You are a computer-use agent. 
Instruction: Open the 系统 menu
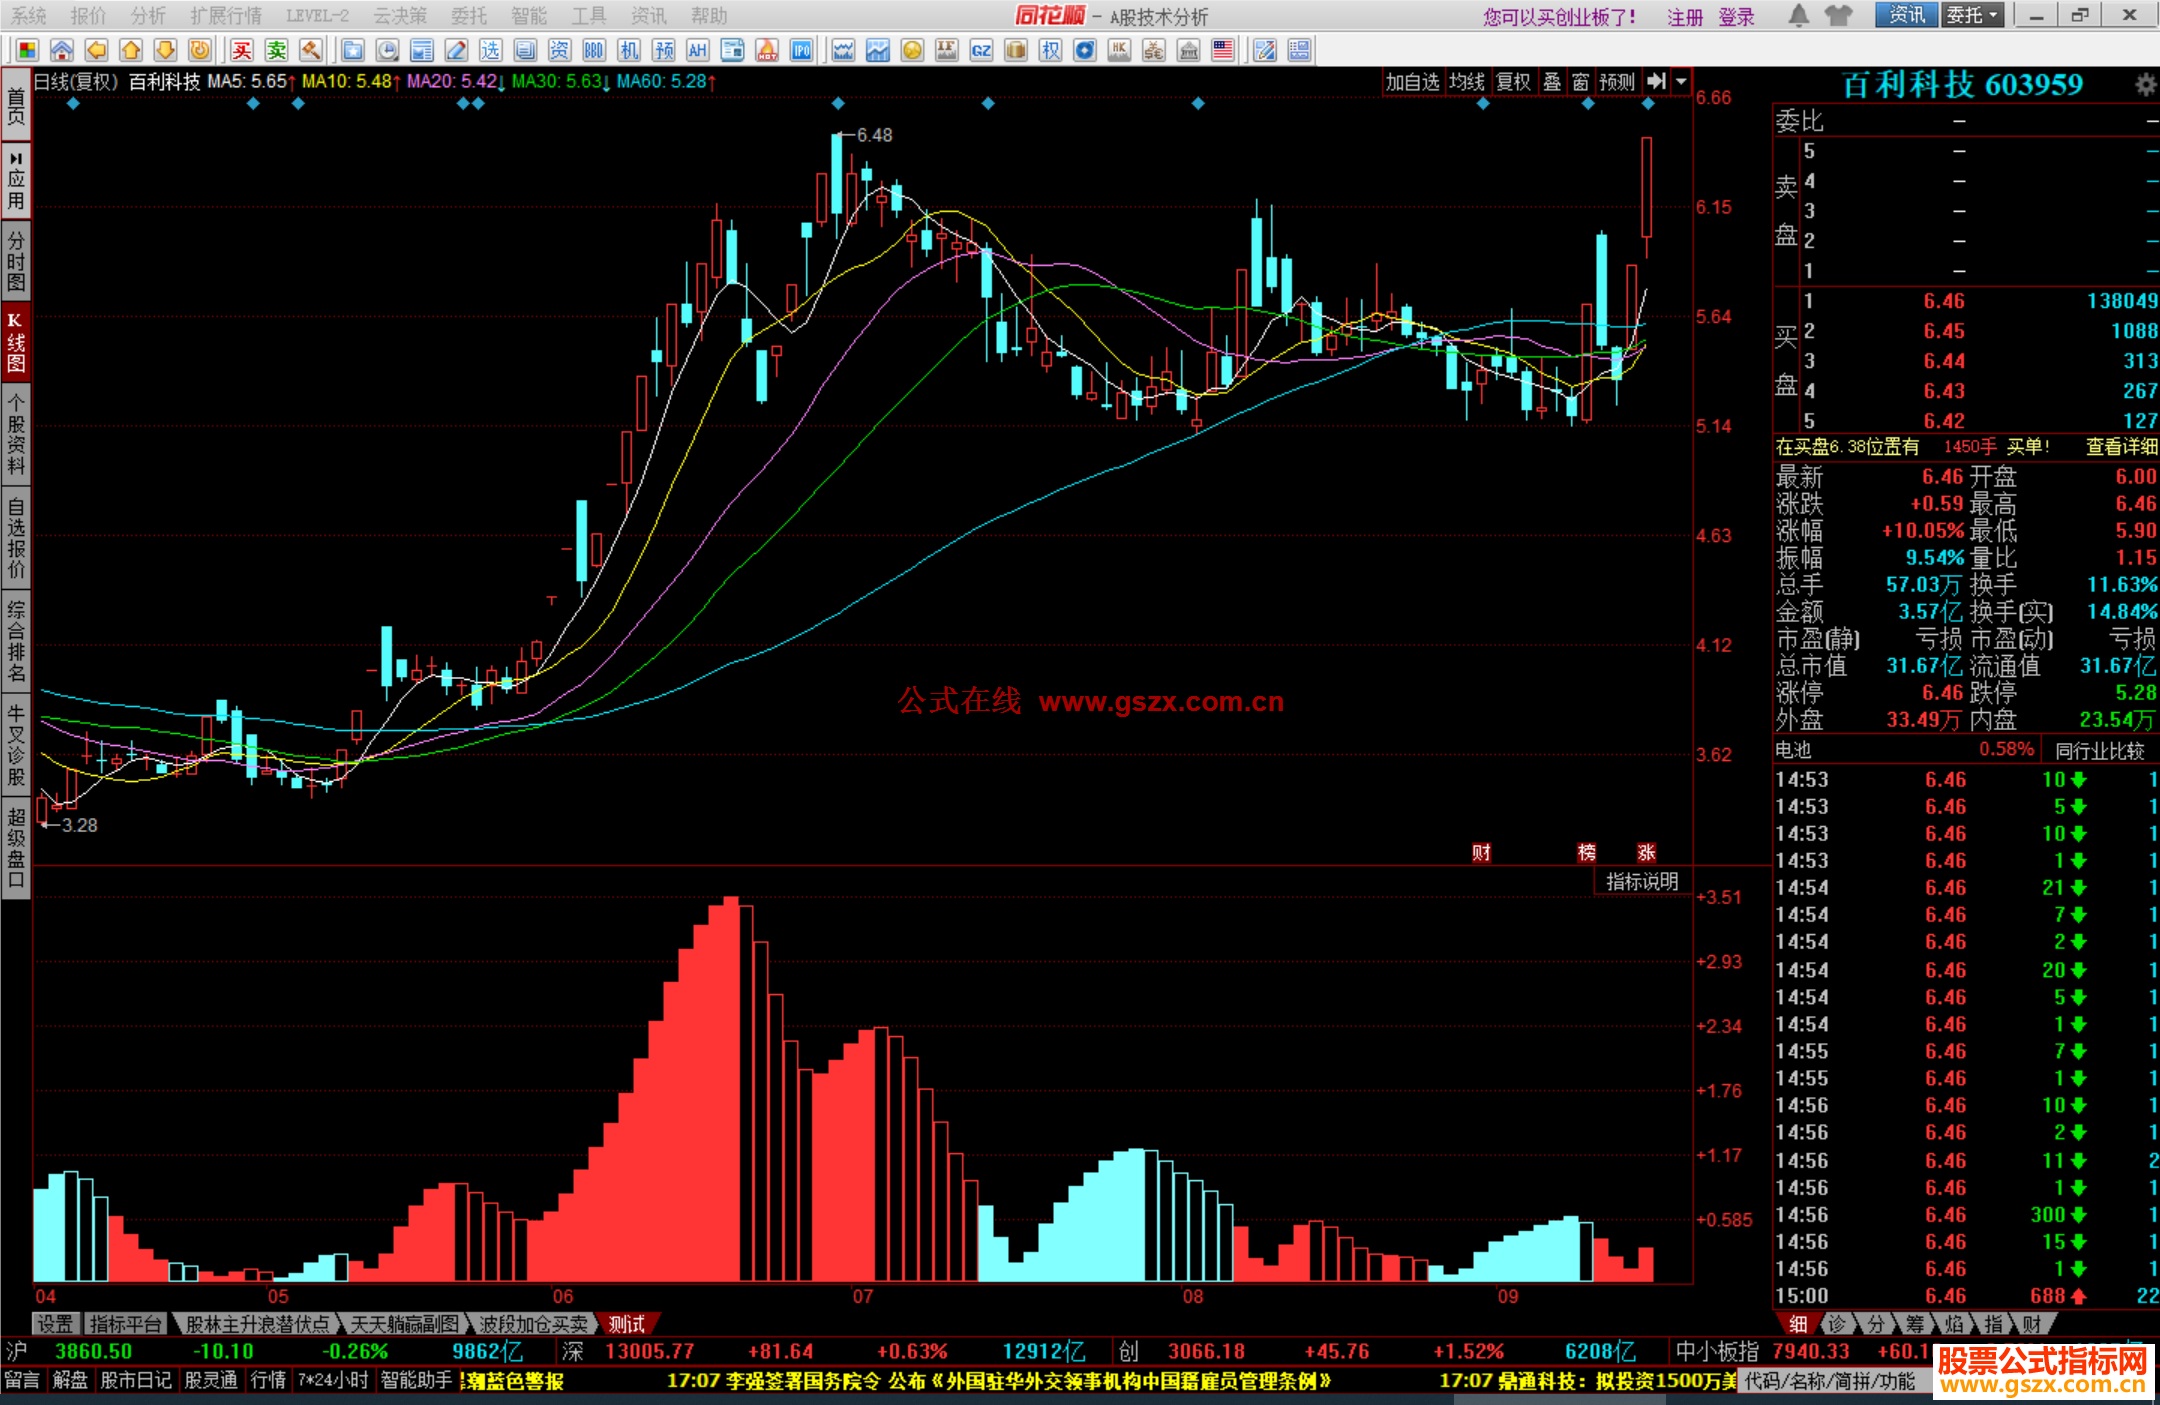[x=28, y=16]
